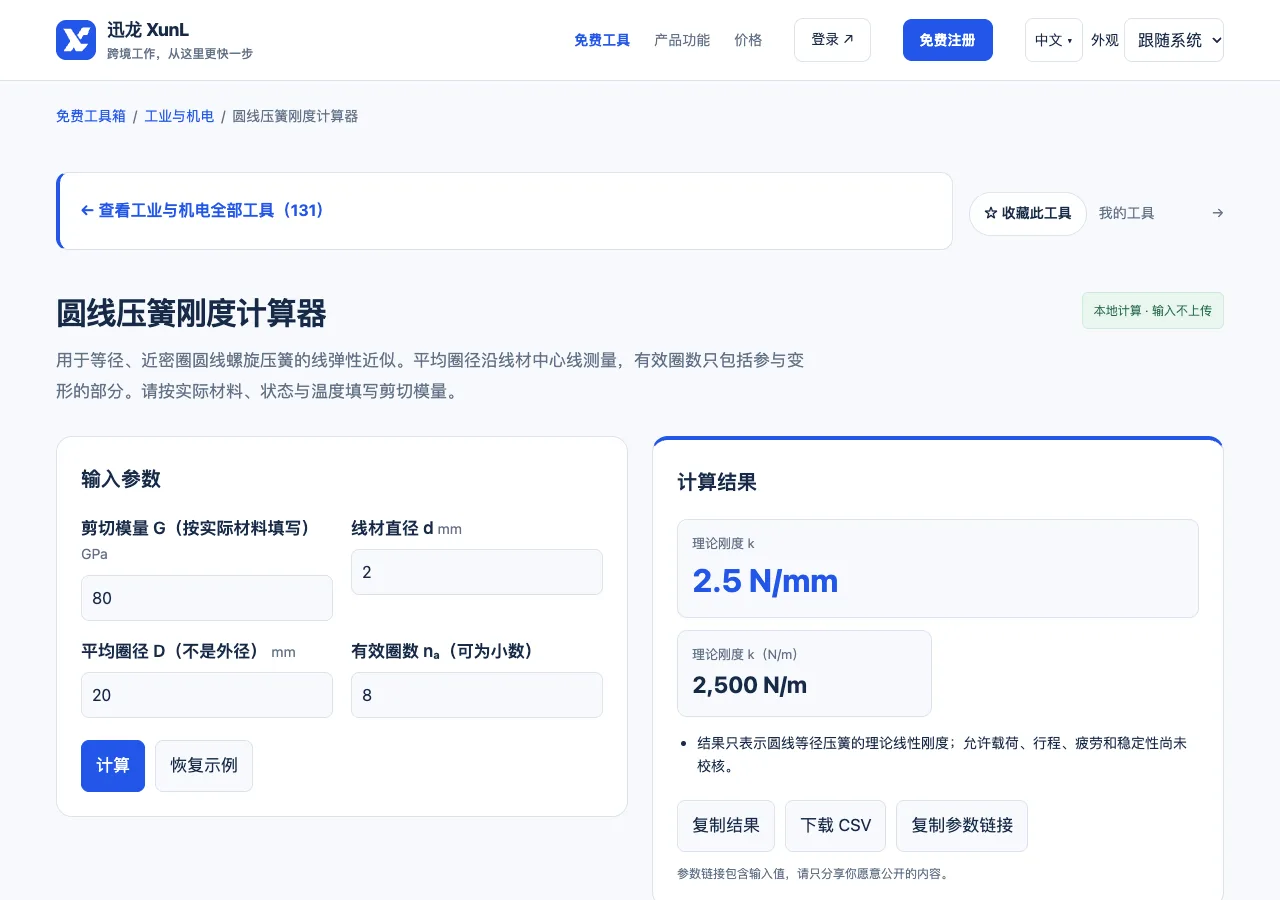This screenshot has width=1280, height=900.
Task: Click the 登录 button
Action: (832, 40)
